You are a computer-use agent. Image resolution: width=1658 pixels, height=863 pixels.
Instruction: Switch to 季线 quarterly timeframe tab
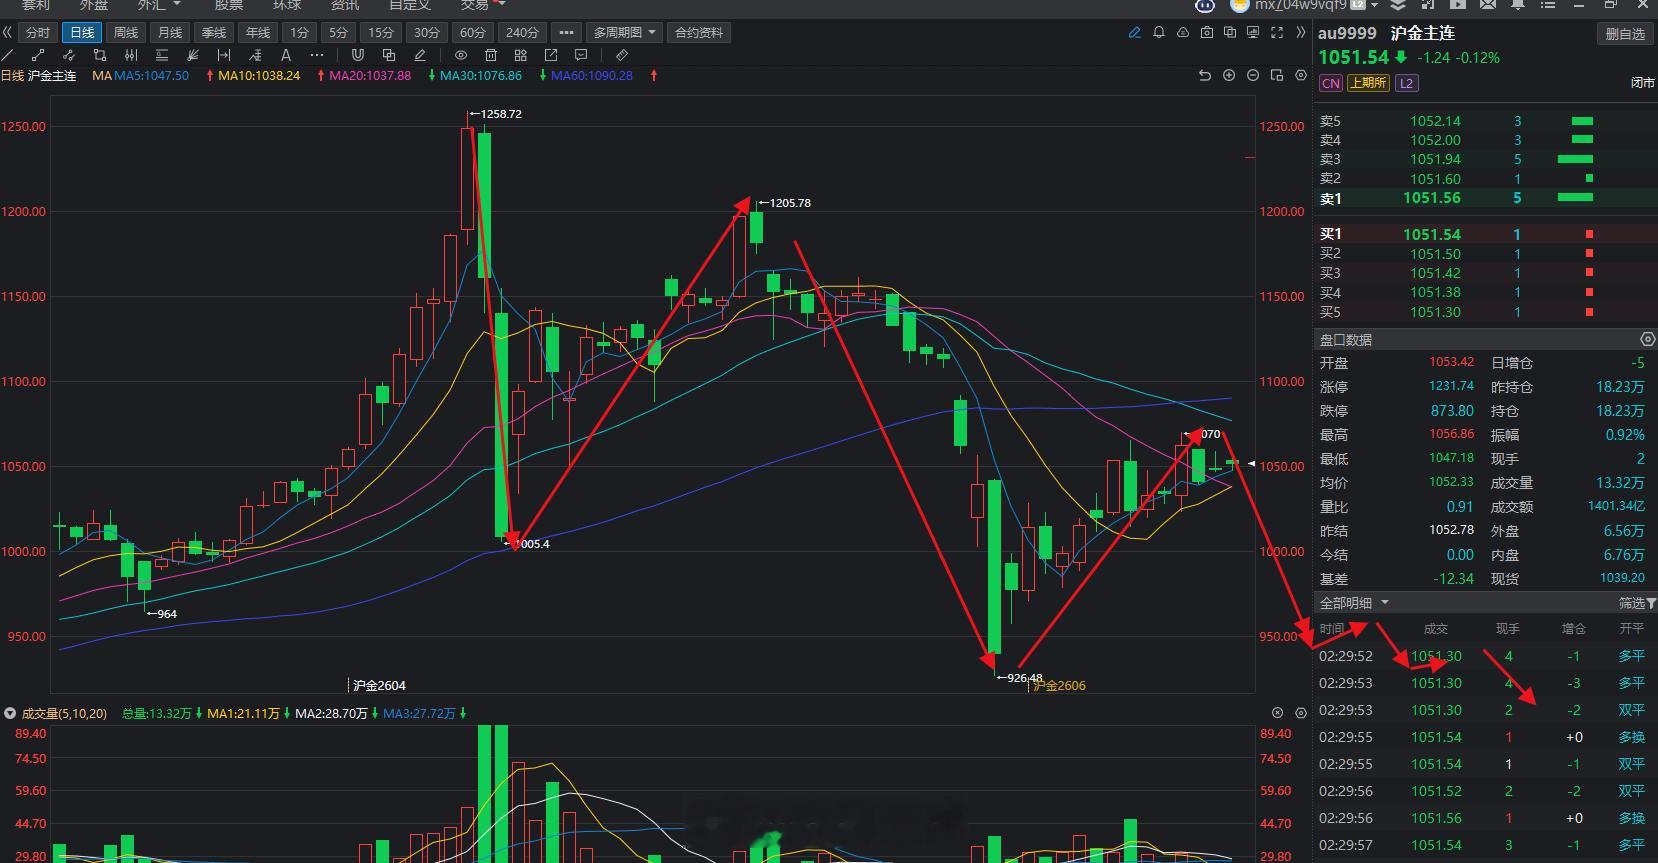click(x=214, y=33)
